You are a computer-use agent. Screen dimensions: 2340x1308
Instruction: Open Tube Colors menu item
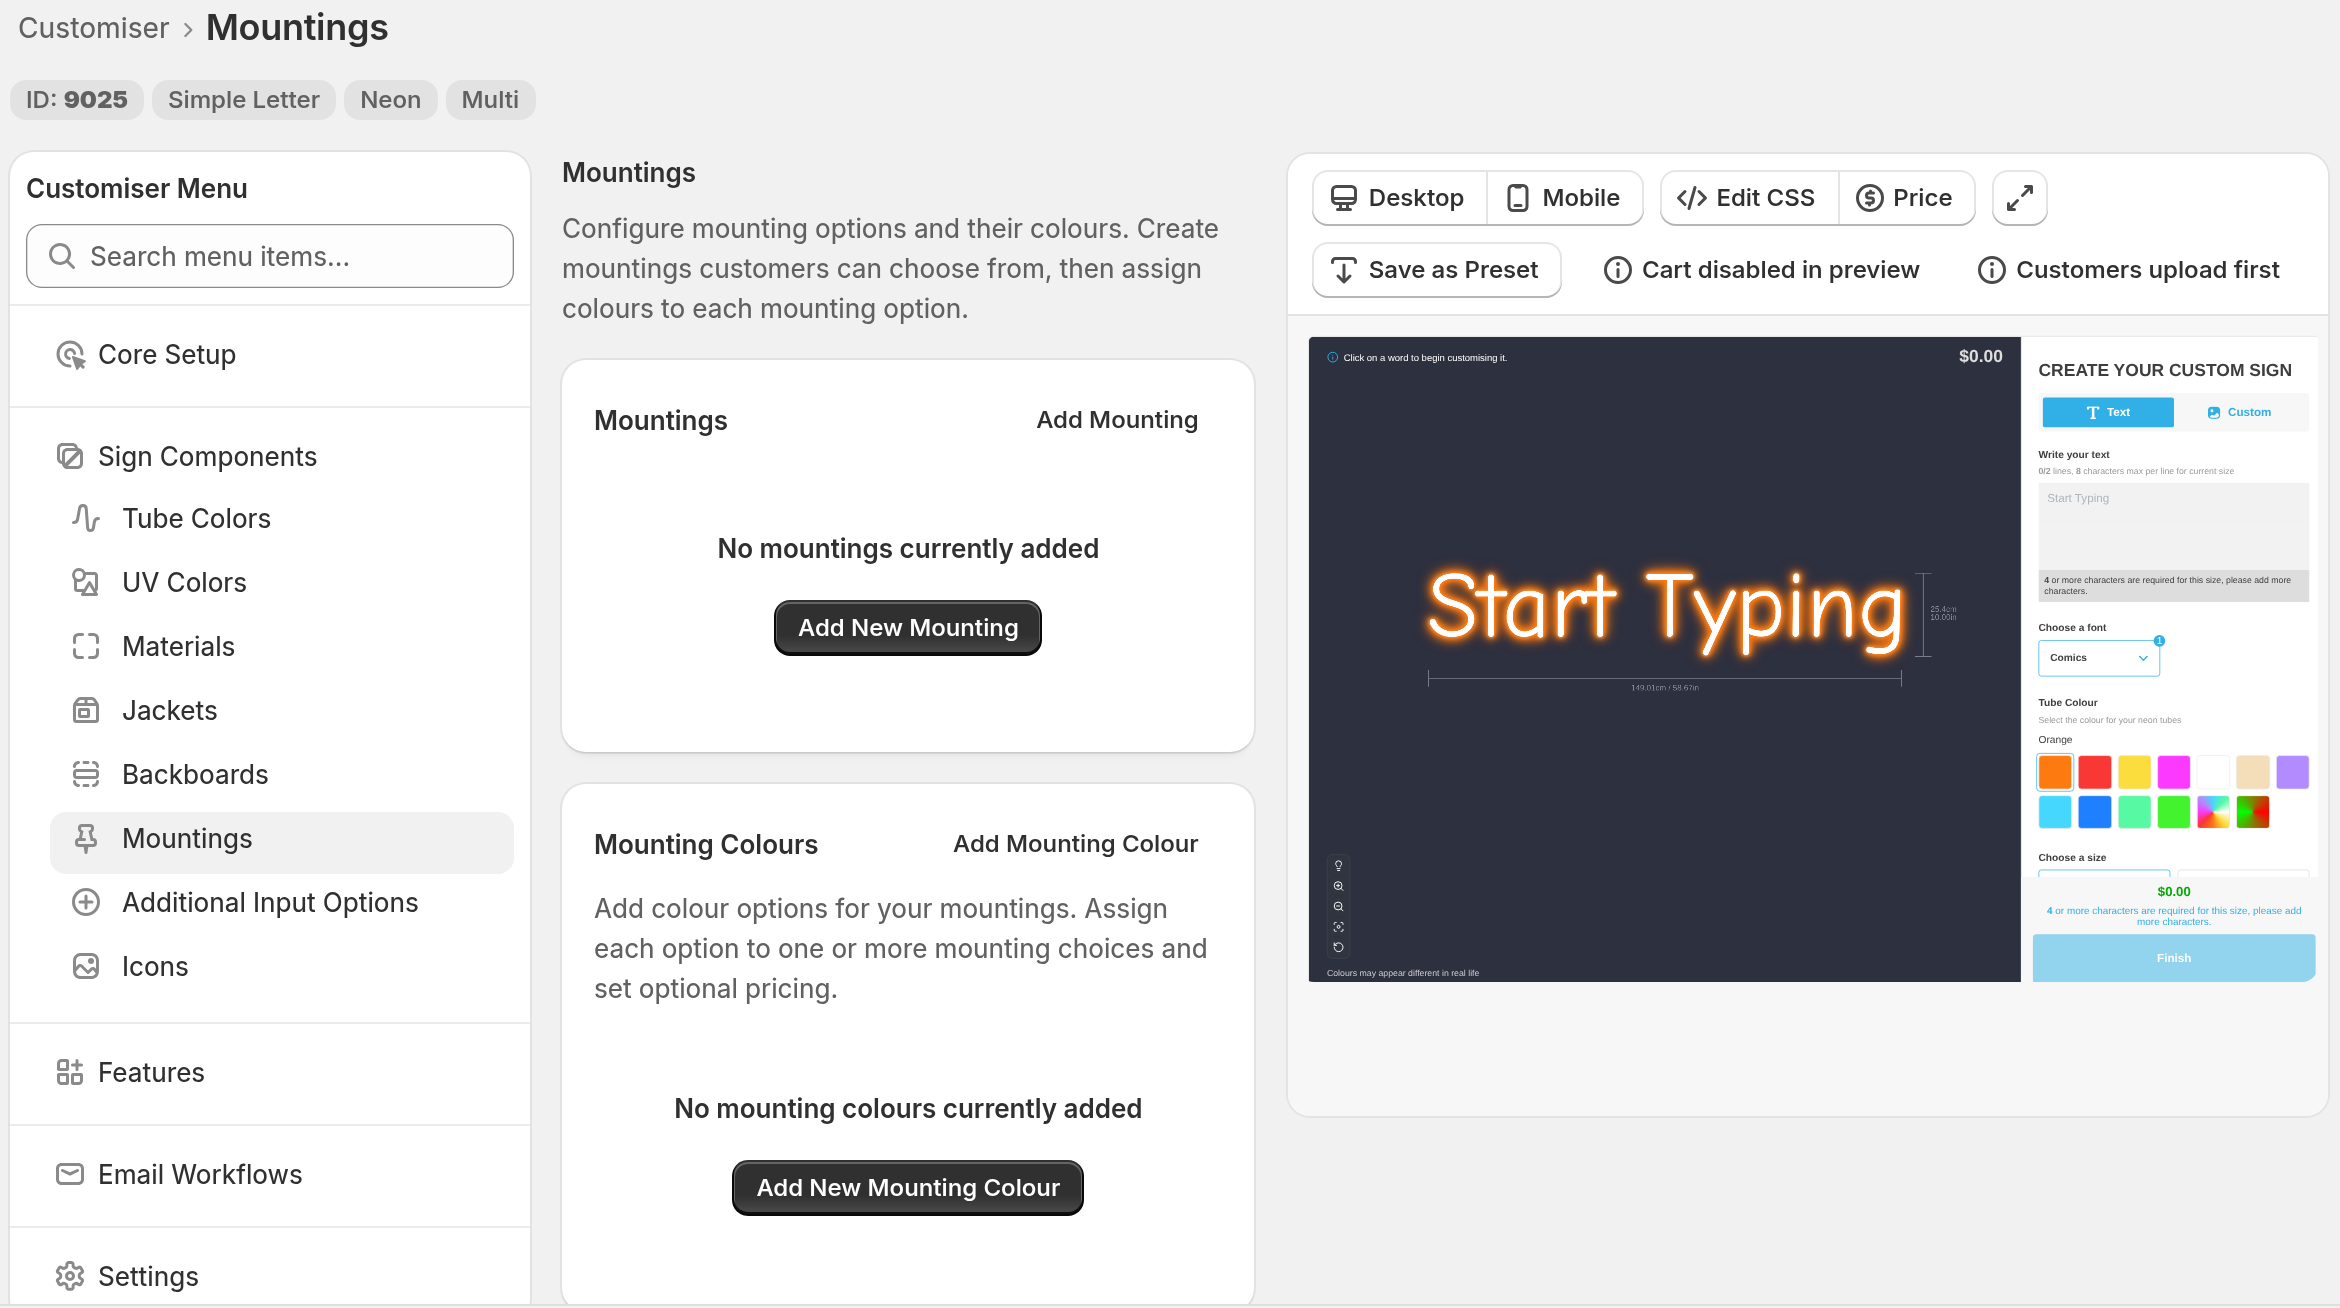click(x=282, y=518)
